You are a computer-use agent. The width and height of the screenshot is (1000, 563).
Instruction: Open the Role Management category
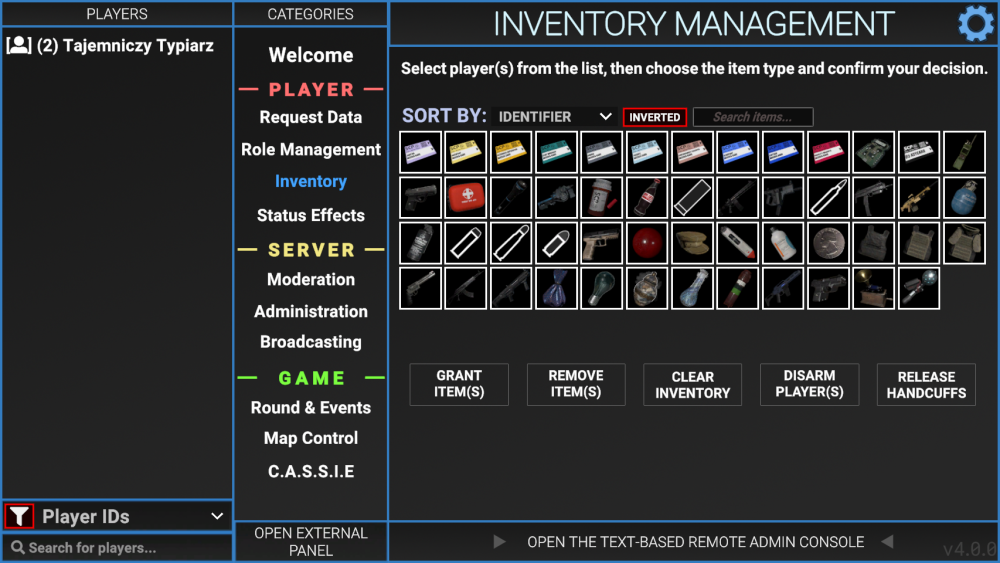[x=311, y=150]
